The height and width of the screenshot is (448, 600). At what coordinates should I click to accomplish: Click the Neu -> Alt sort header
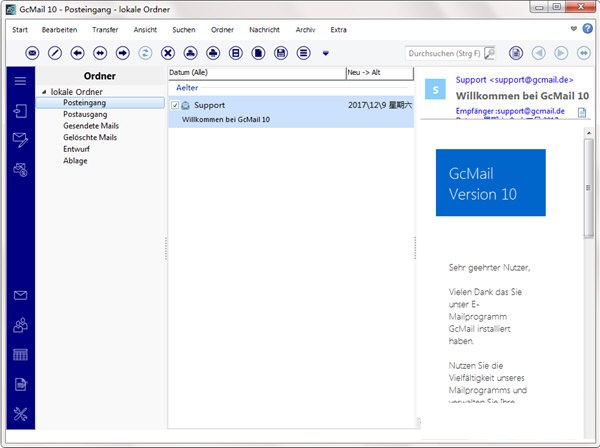point(380,73)
